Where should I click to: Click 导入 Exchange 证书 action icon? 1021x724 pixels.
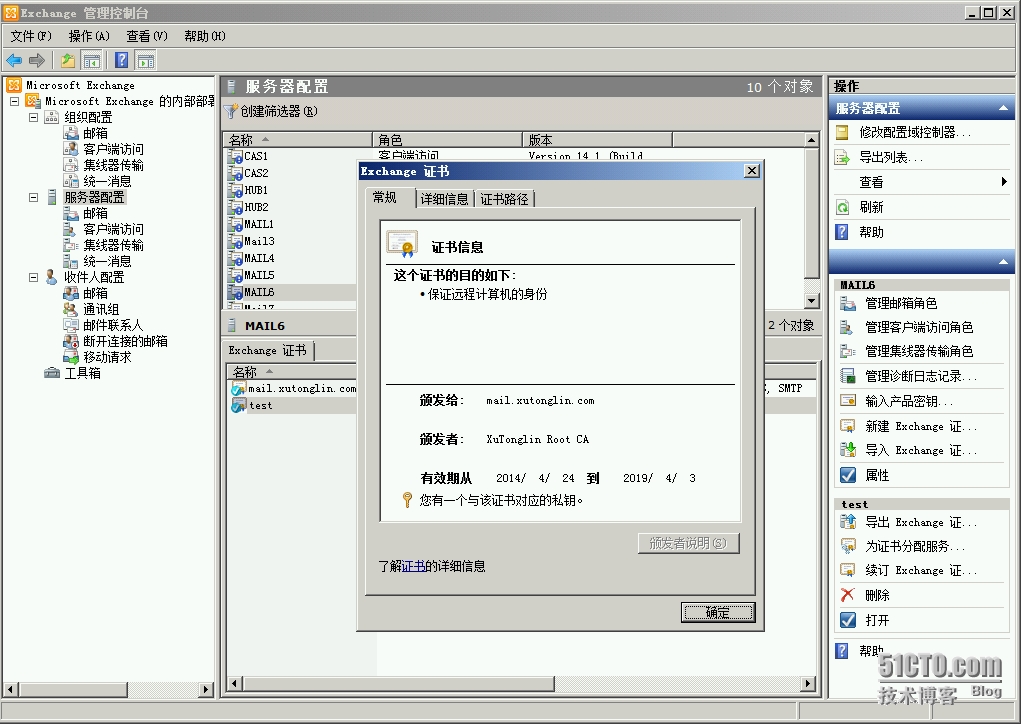pos(848,451)
